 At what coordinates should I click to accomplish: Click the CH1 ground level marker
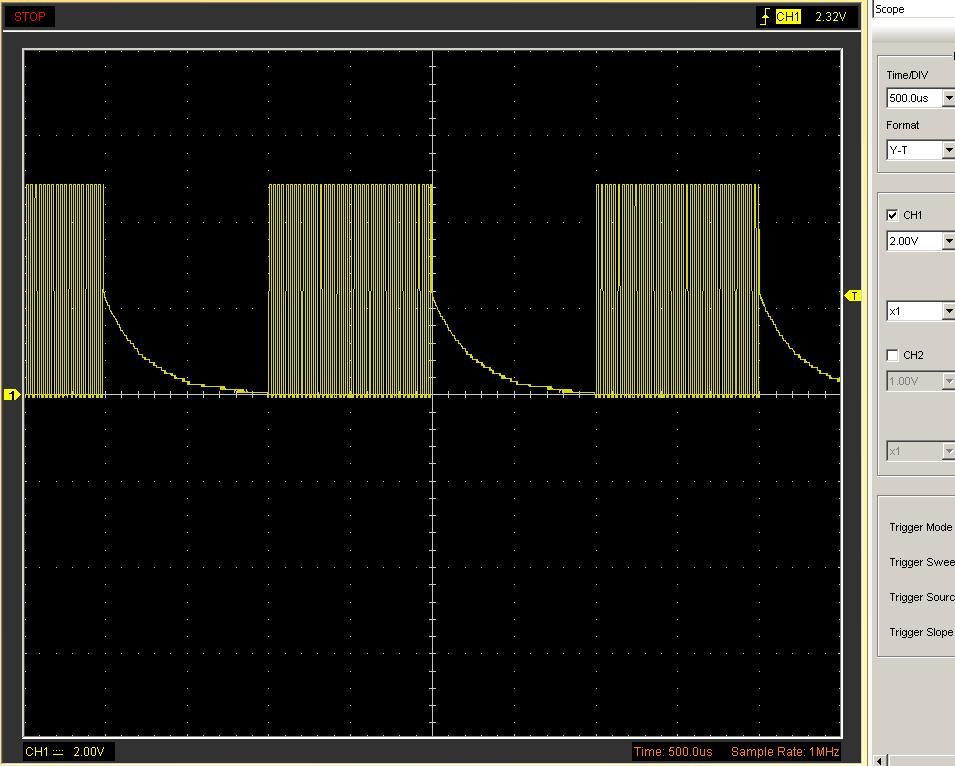[12, 395]
